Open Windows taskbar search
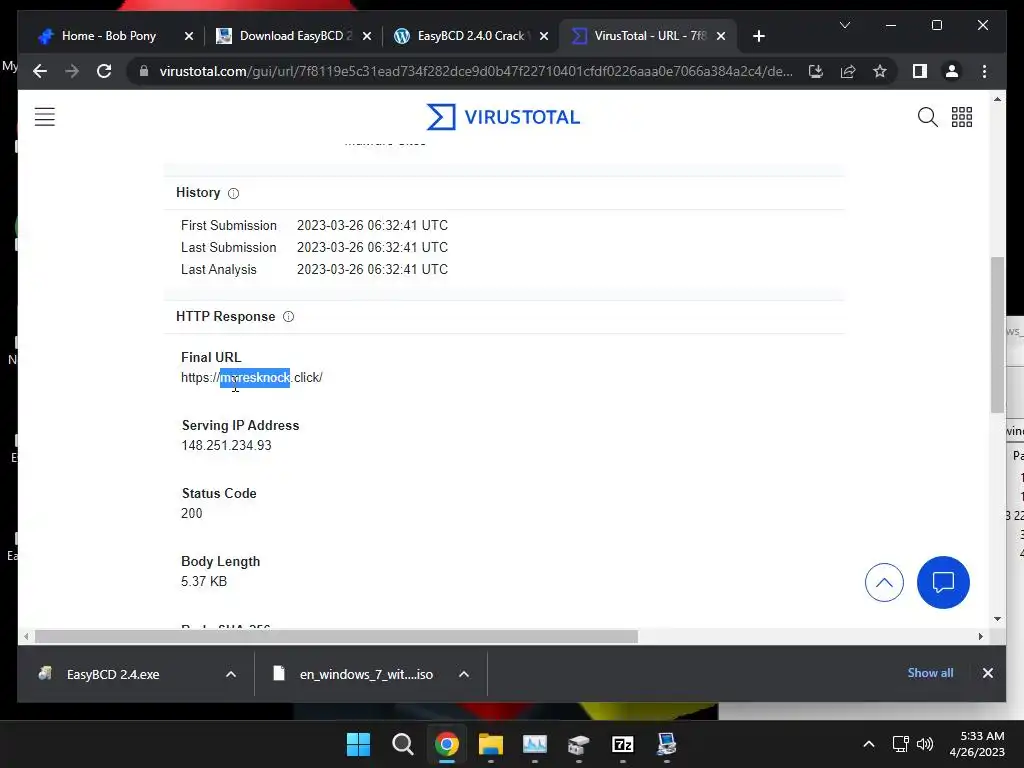Image resolution: width=1024 pixels, height=768 pixels. coord(402,744)
